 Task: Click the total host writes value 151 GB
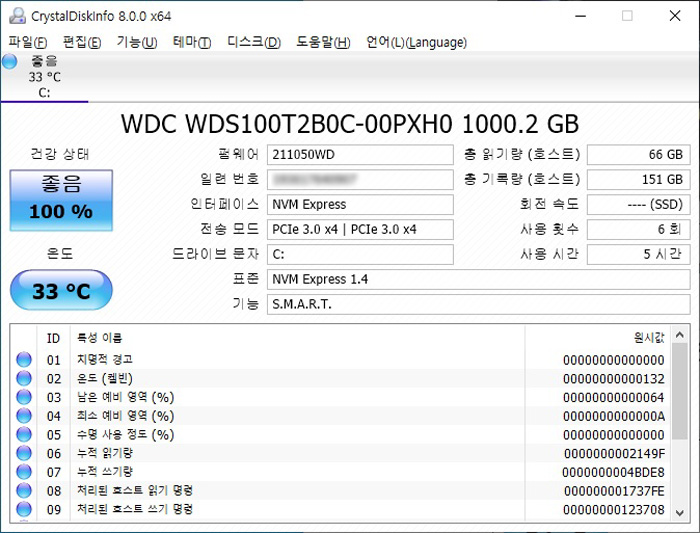coord(638,180)
